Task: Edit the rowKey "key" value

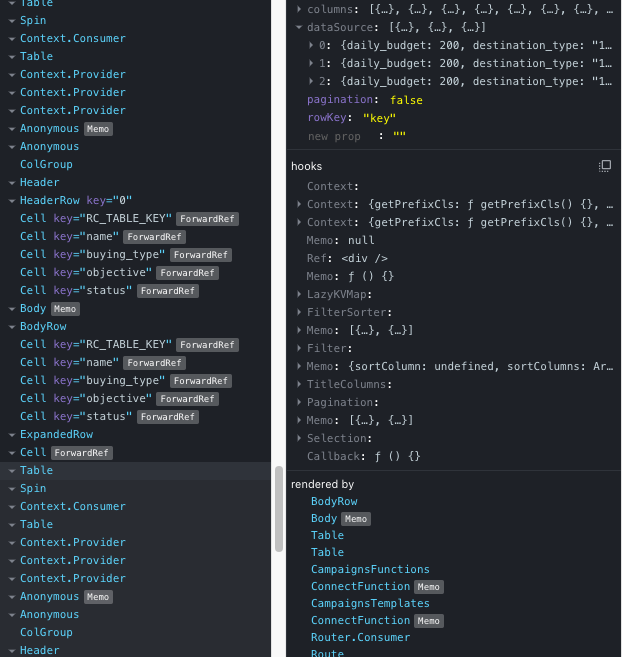Action: pos(379,118)
